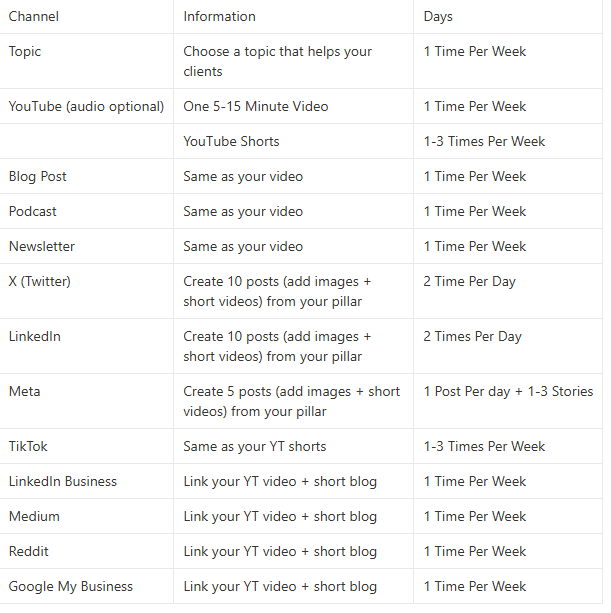Click 1 Post Per day + 1-3 Stories
The image size is (611, 613).
pos(508,392)
